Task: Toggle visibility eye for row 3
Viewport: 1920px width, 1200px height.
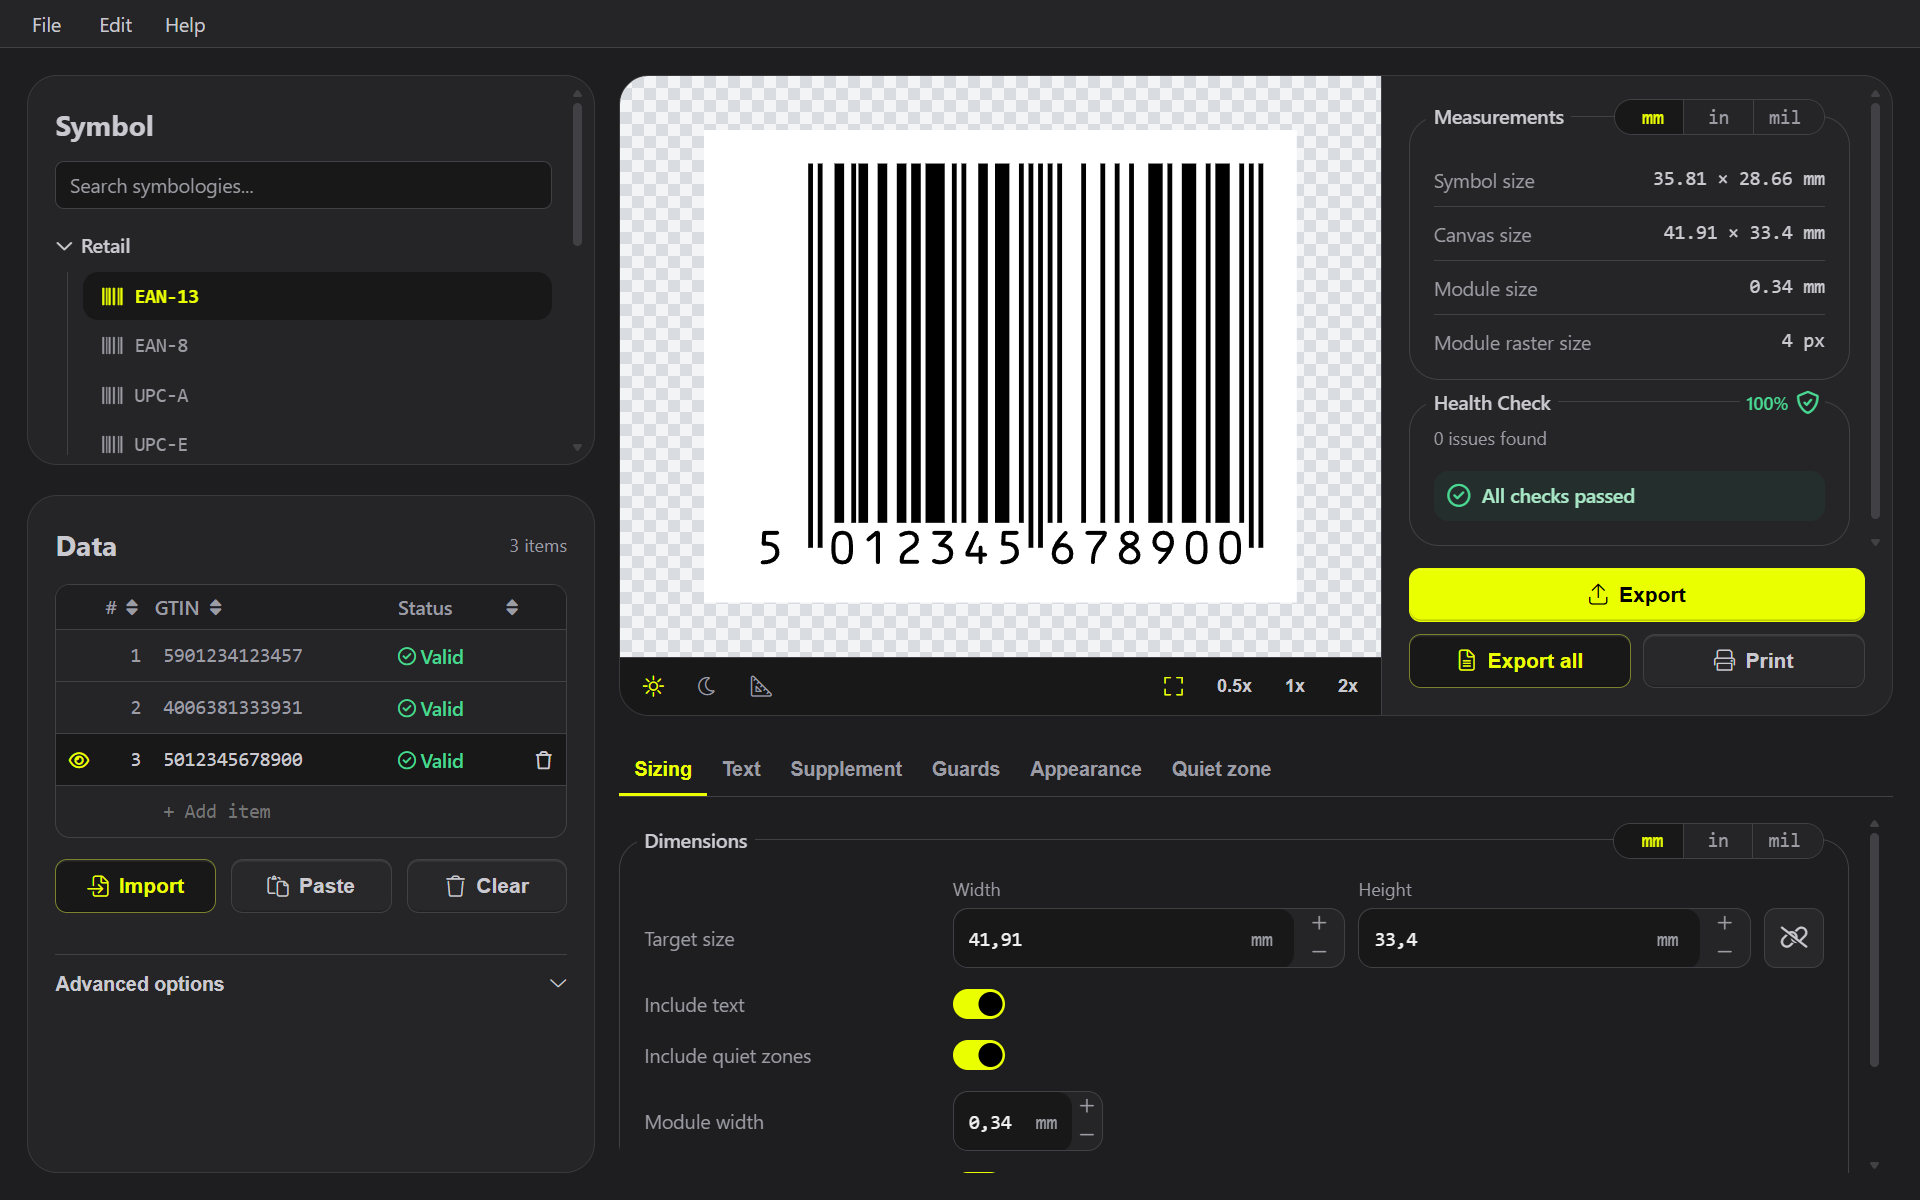Action: 79,760
